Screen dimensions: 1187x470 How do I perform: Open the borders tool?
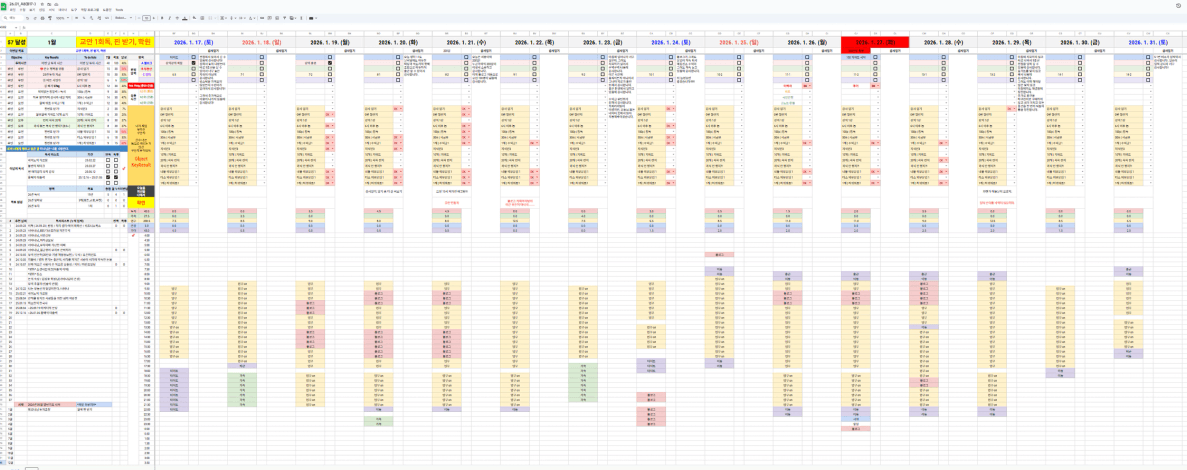(202, 18)
